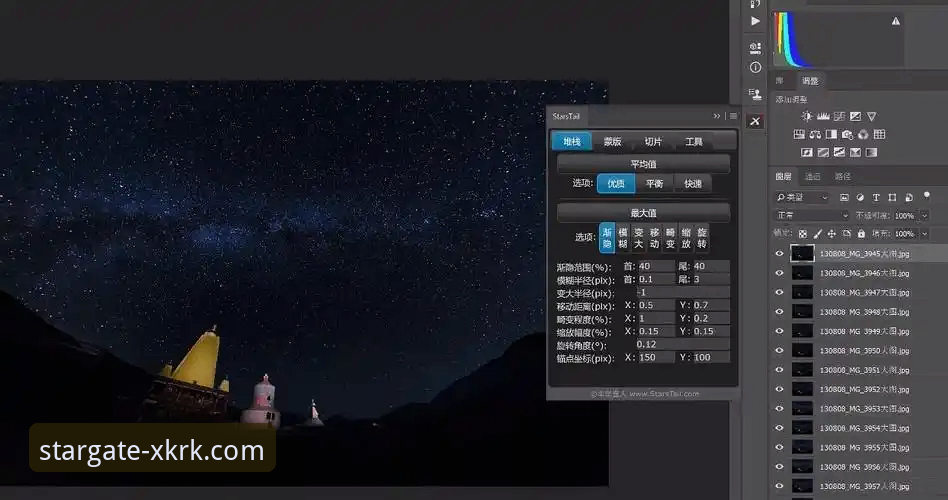Open the opacity 100% slider arrow
Image resolution: width=948 pixels, height=500 pixels.
click(x=924, y=215)
